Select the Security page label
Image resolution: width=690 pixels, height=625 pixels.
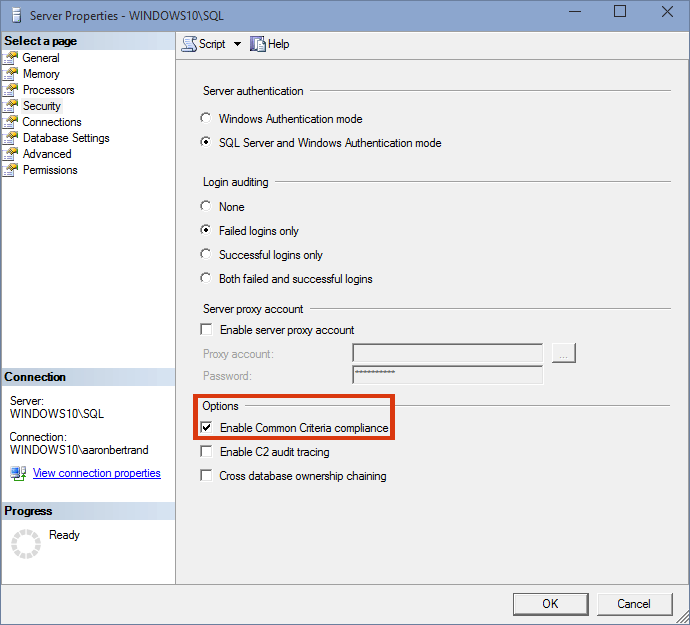(42, 106)
